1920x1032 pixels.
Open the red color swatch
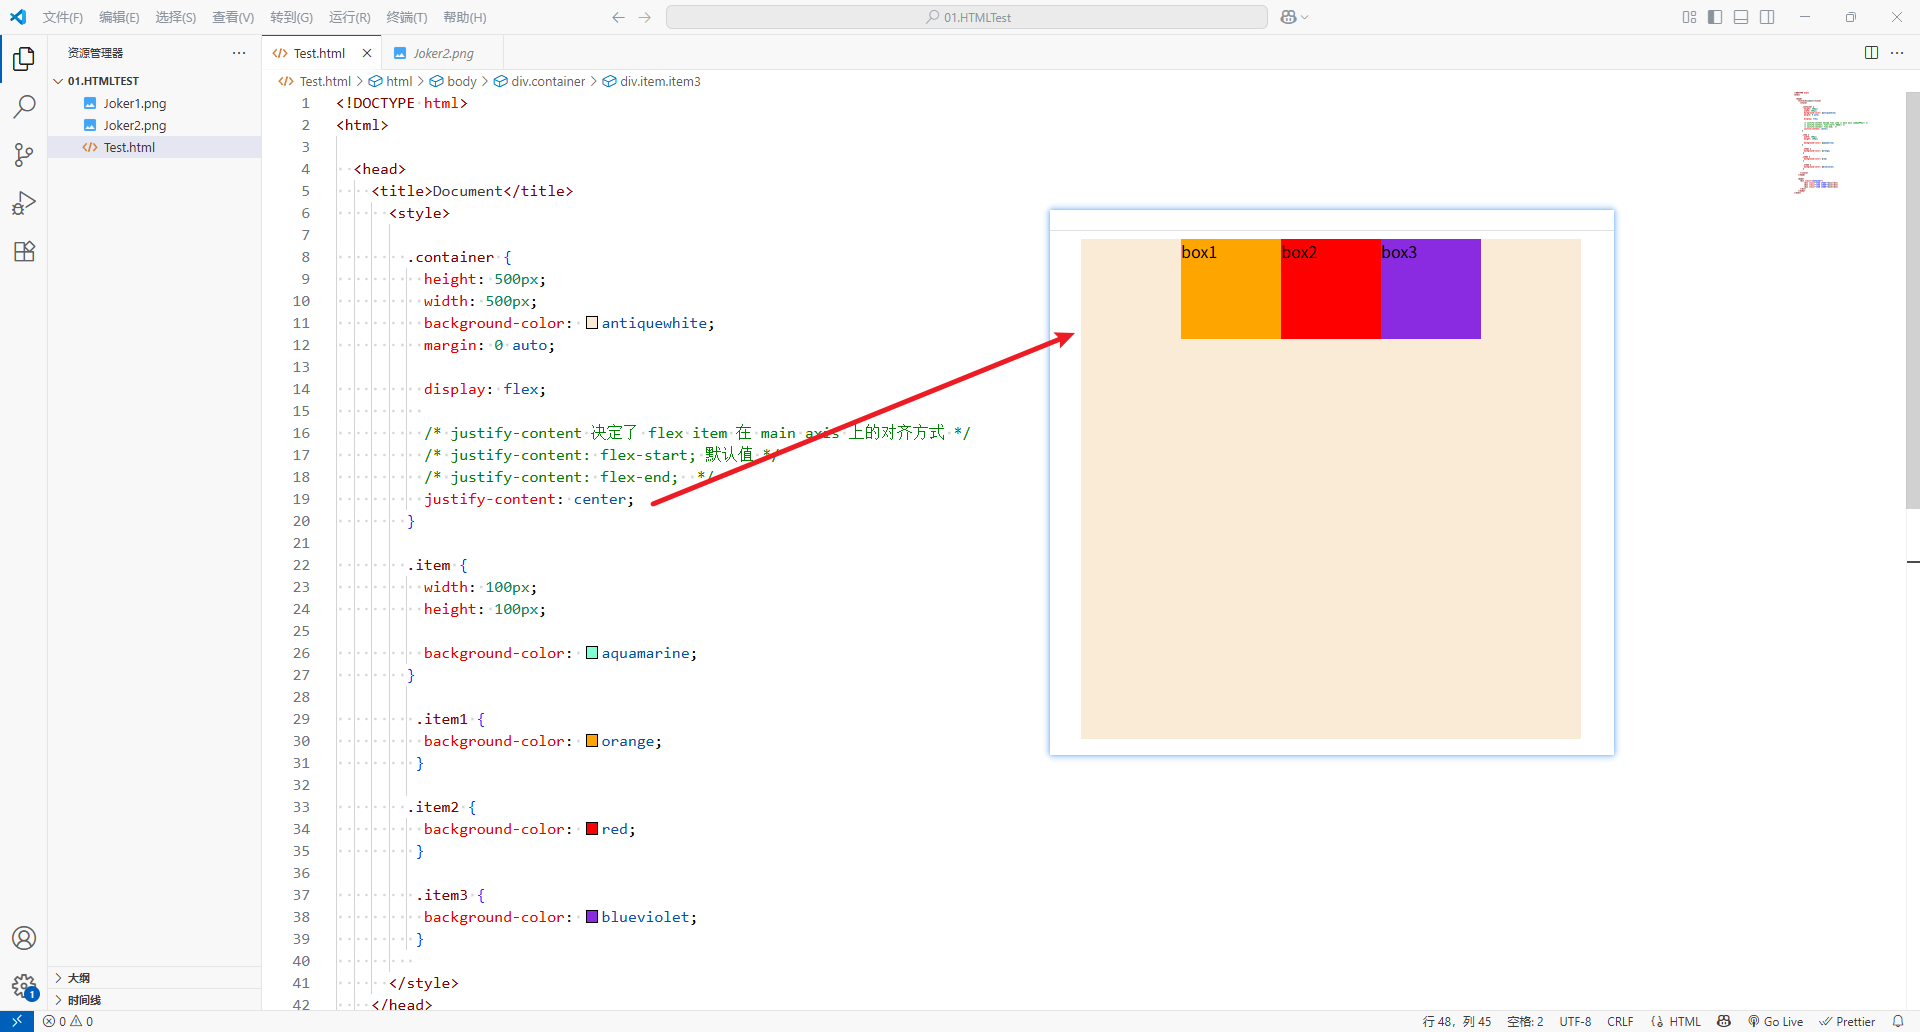tap(592, 829)
